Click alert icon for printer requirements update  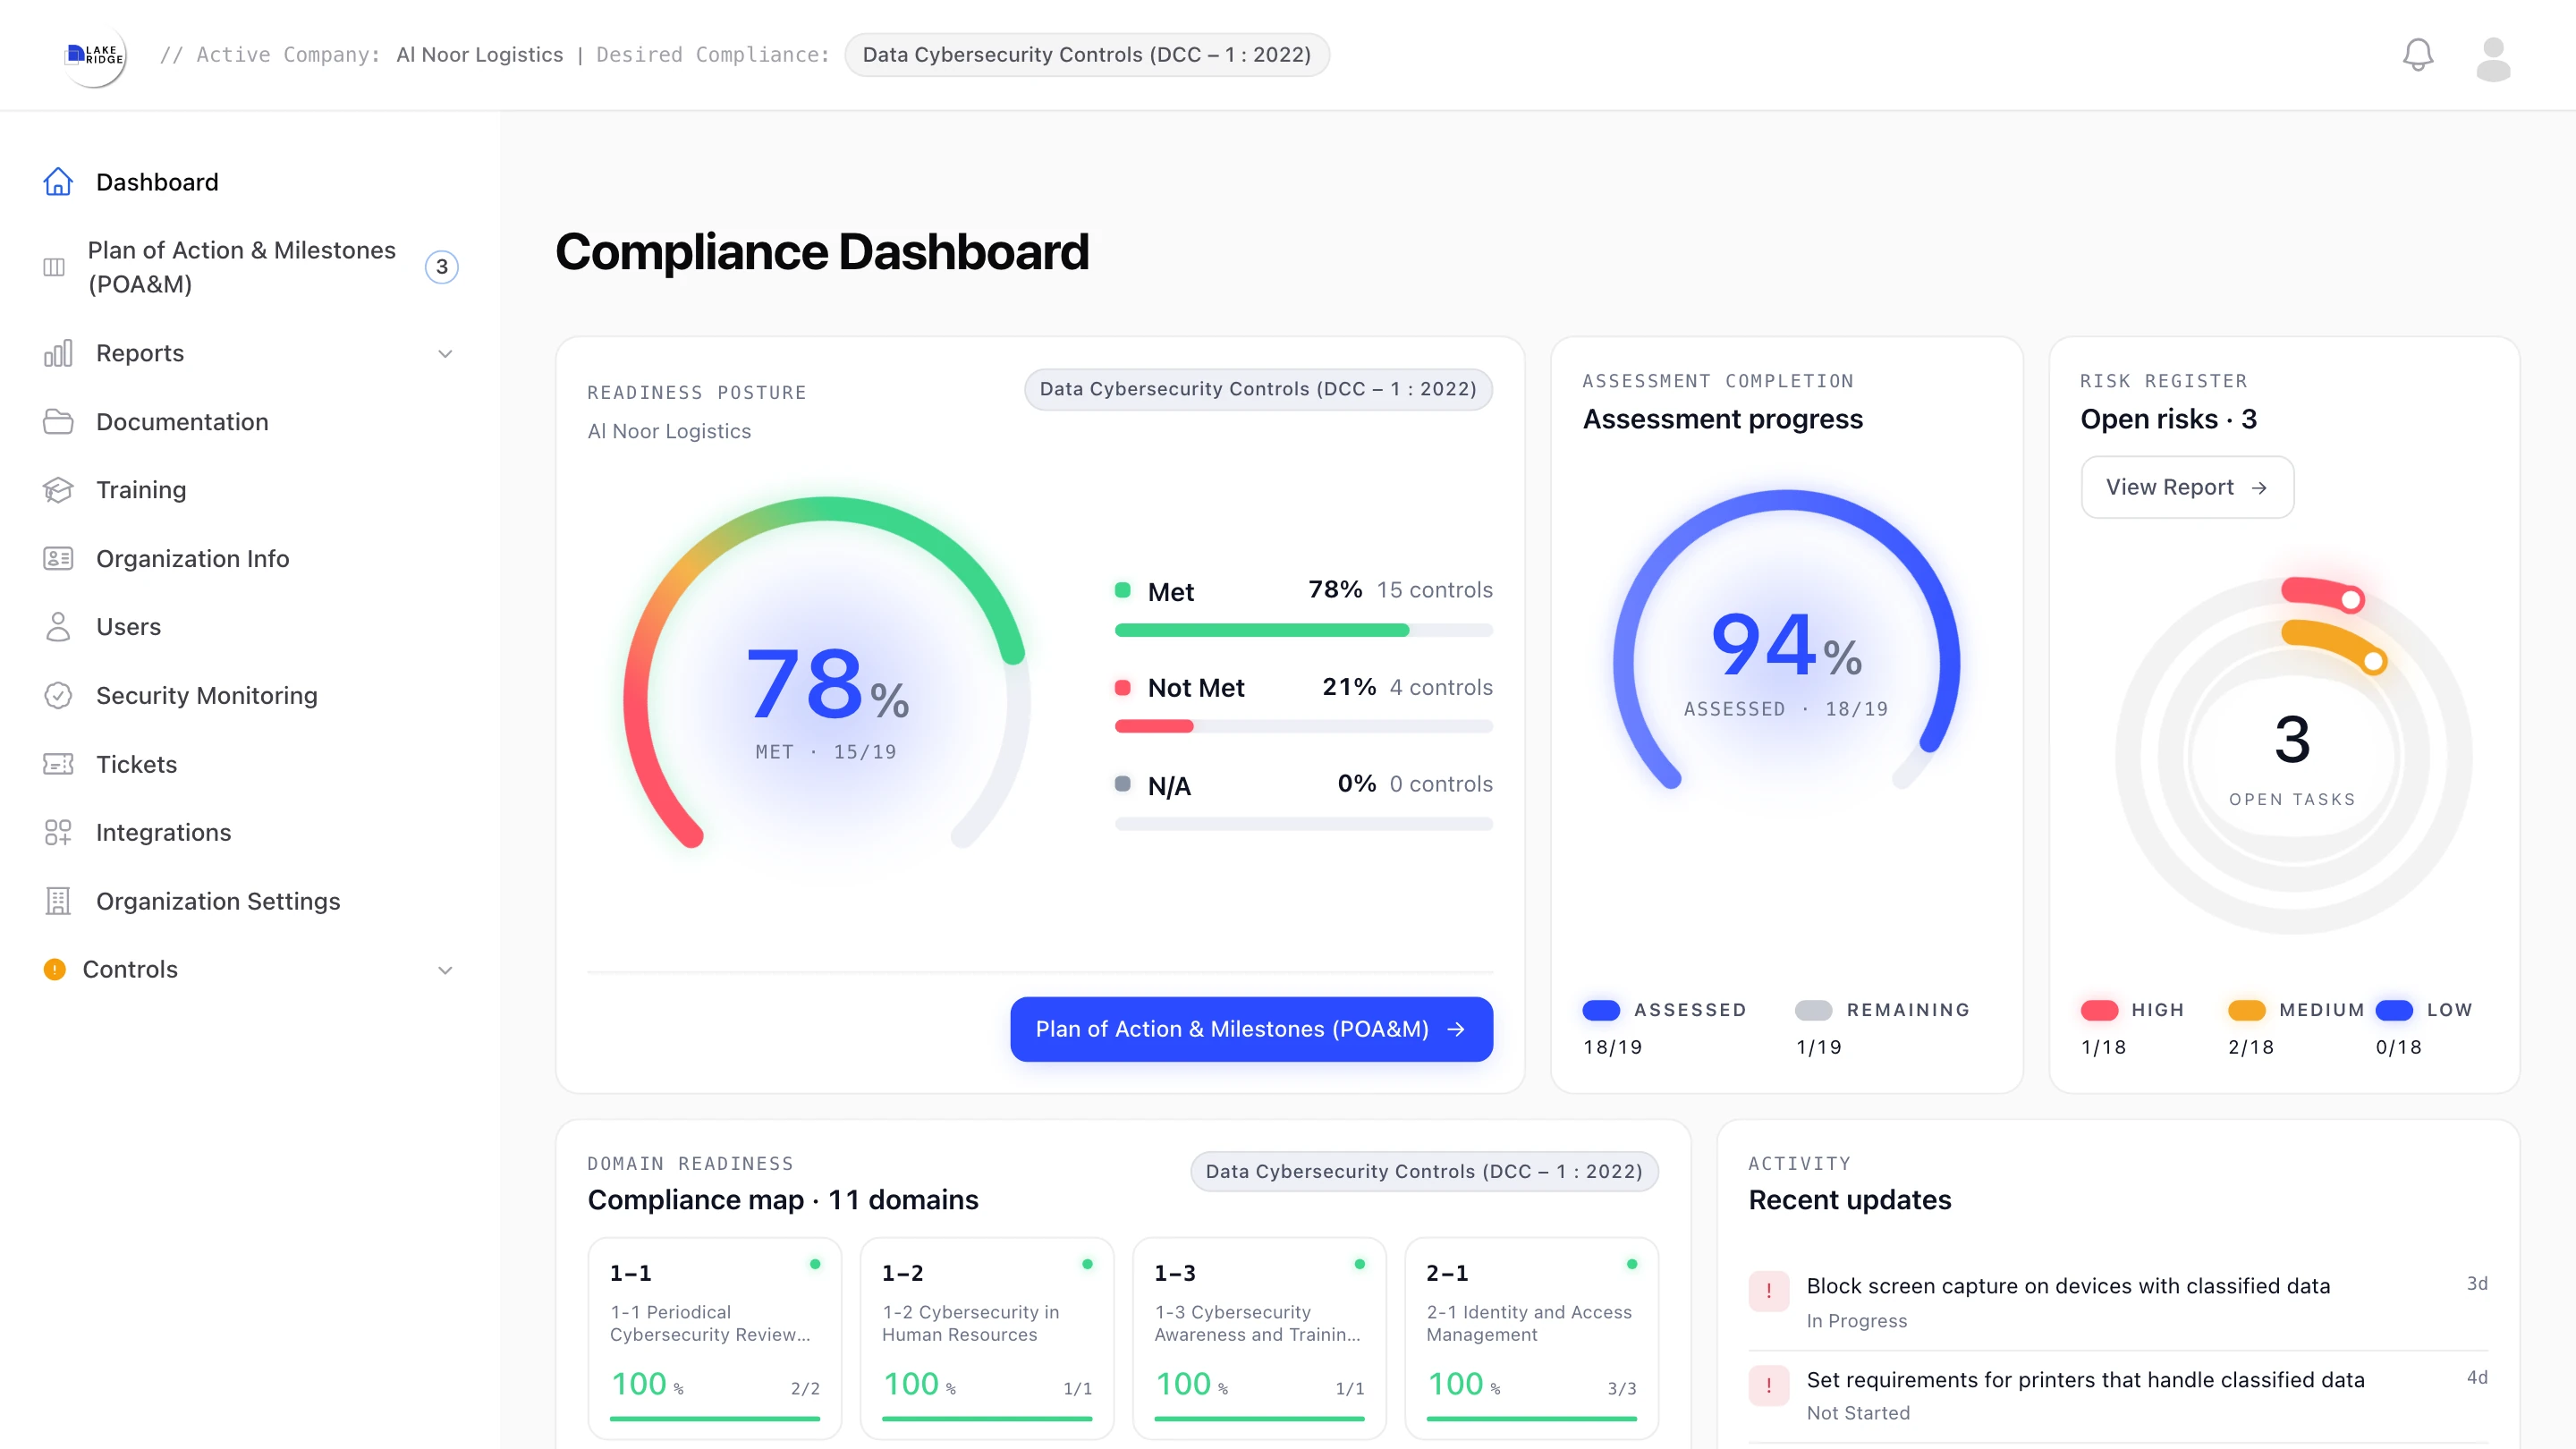tap(1769, 1385)
